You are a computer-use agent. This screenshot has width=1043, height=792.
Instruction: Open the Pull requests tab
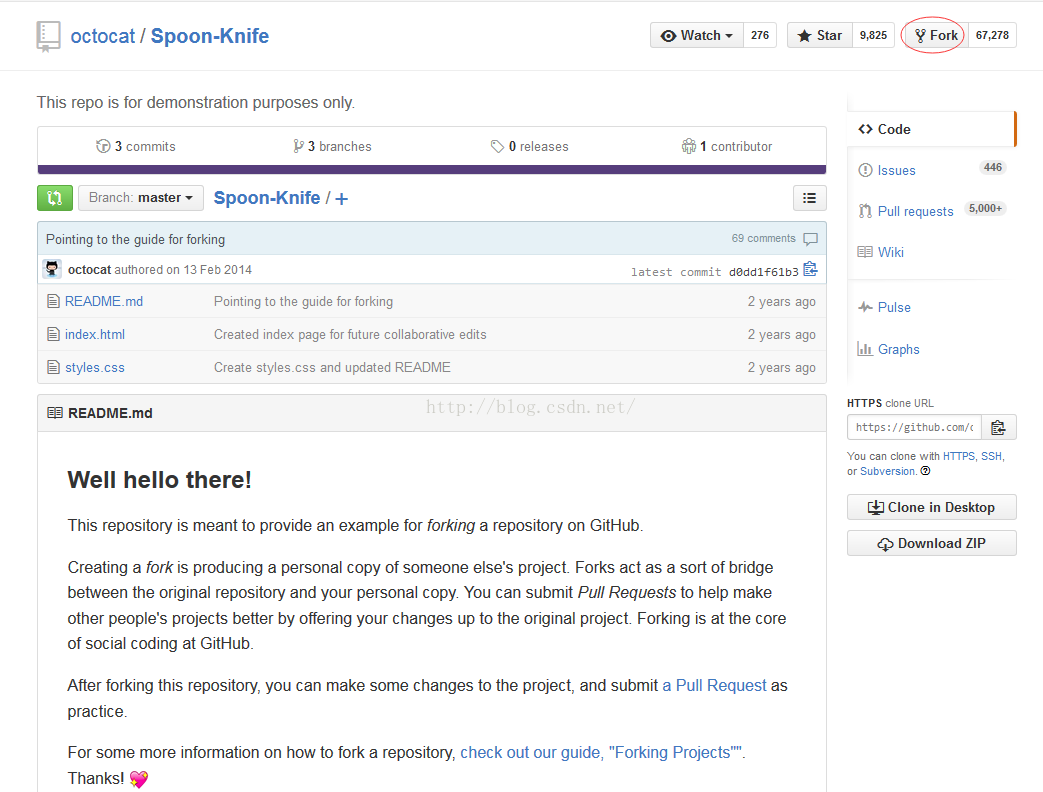[x=915, y=211]
